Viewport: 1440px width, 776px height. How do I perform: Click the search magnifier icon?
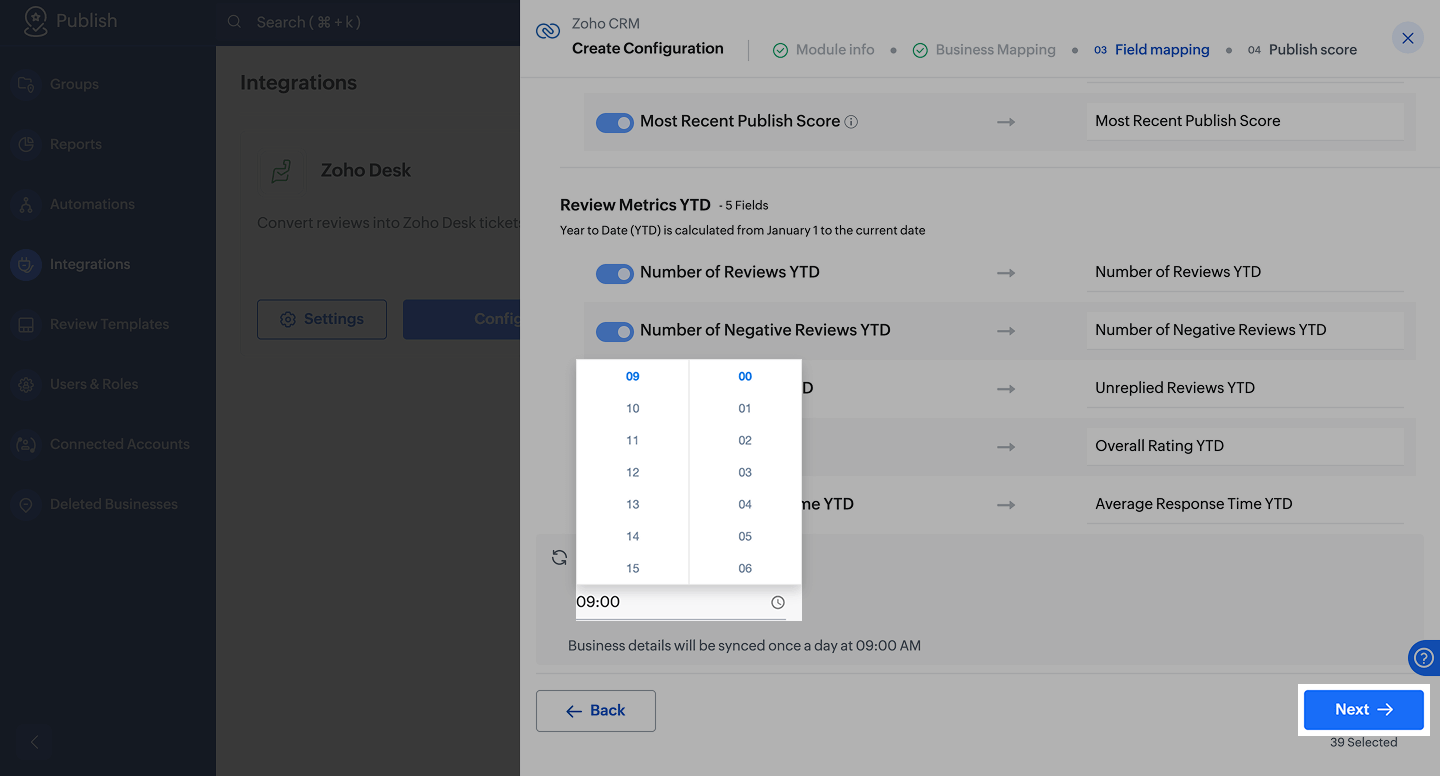234,22
